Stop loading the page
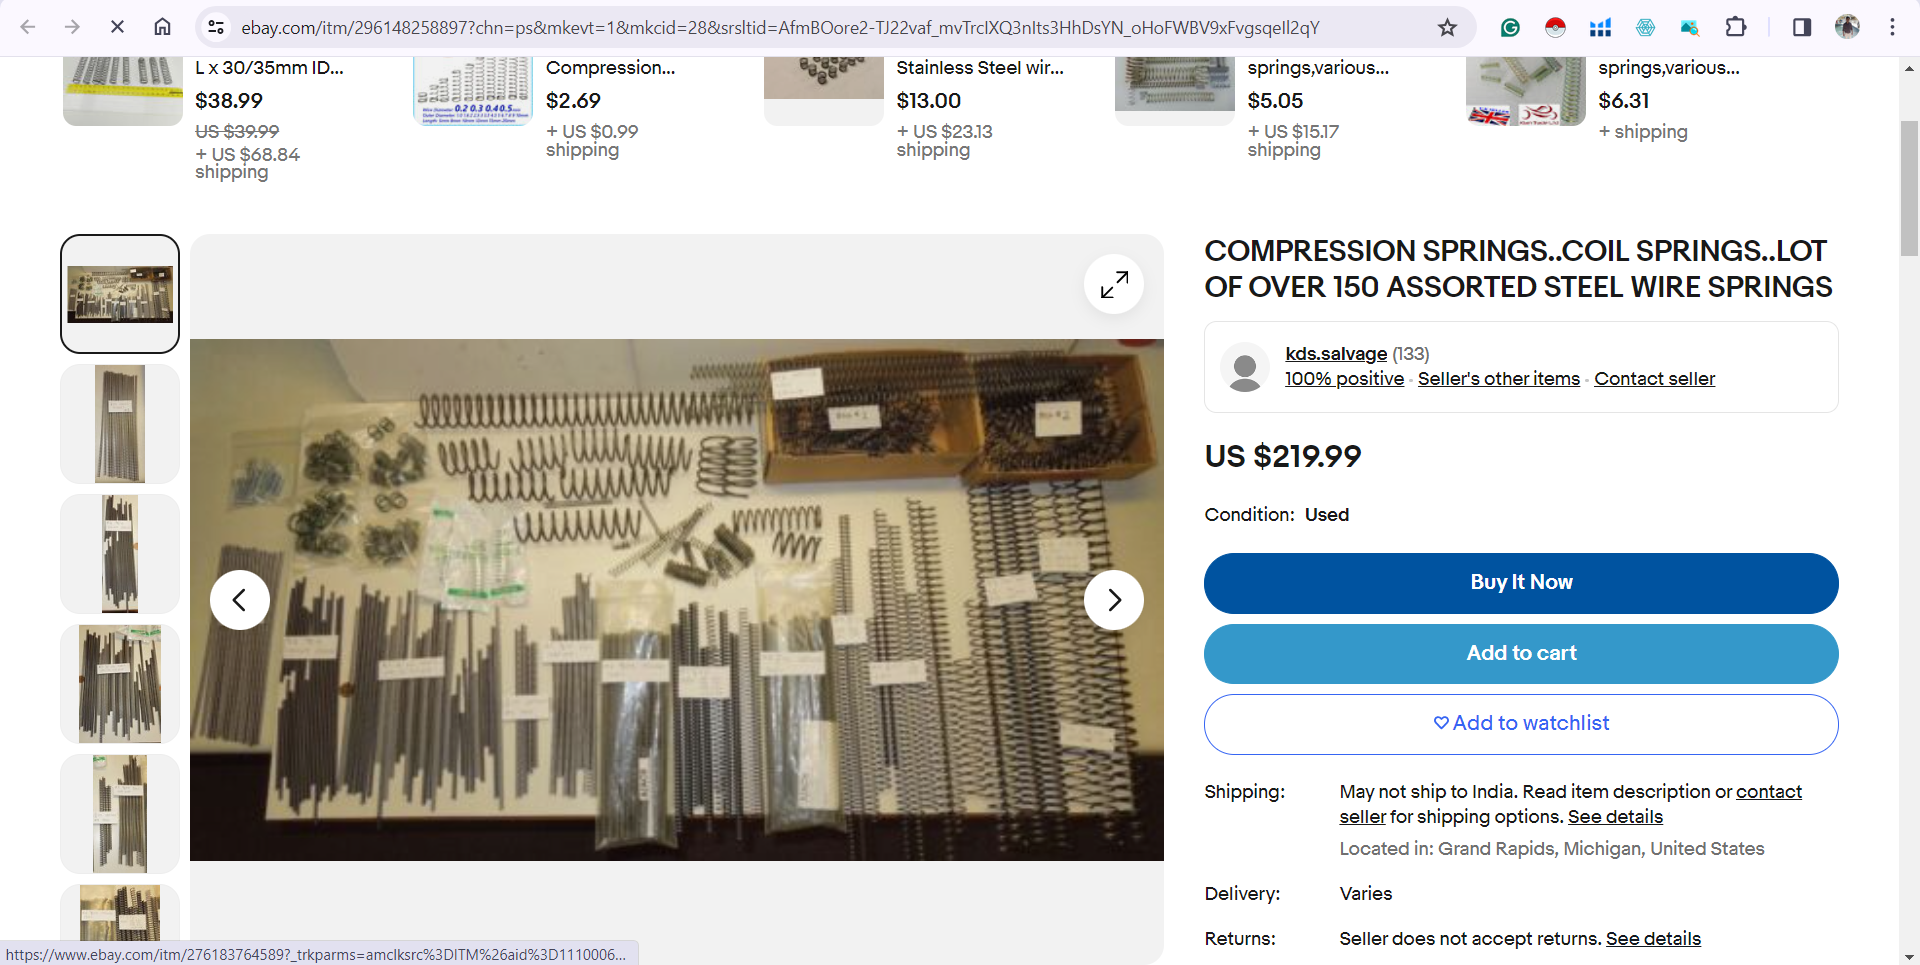This screenshot has width=1920, height=965. click(x=117, y=27)
